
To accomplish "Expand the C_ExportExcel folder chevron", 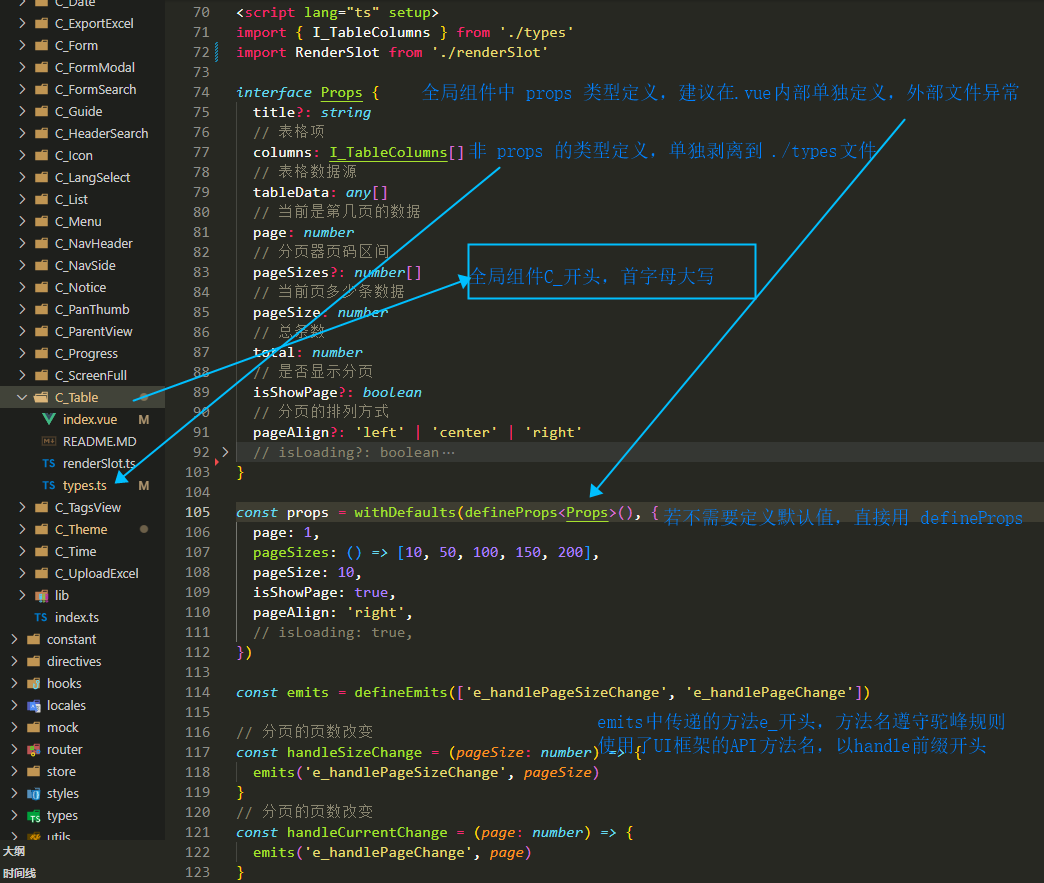I will coord(22,23).
